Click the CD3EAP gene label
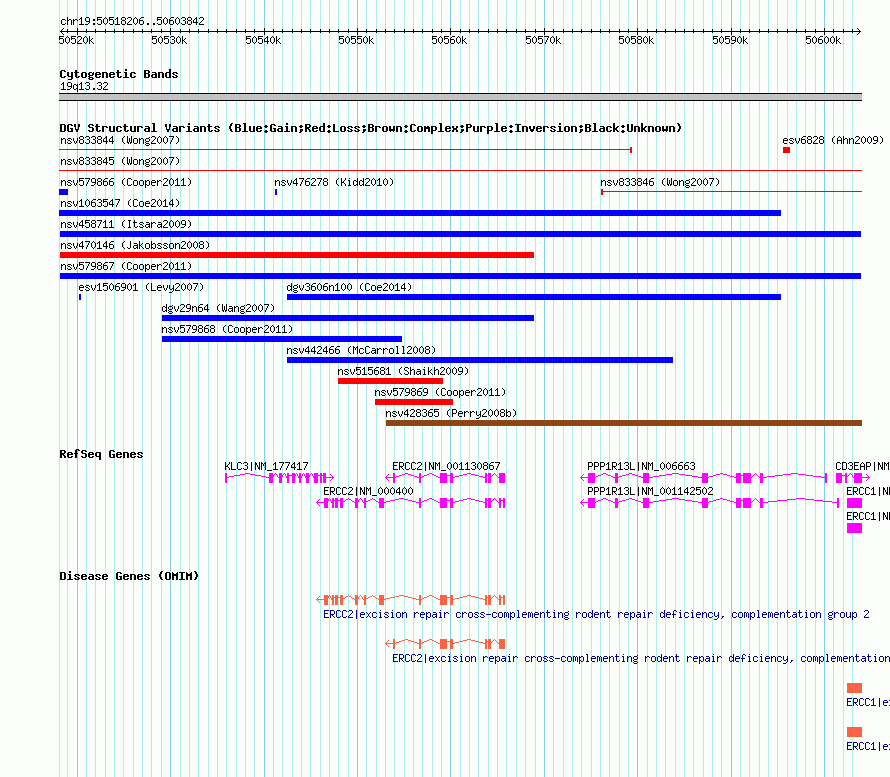The height and width of the screenshot is (777, 890). (862, 466)
